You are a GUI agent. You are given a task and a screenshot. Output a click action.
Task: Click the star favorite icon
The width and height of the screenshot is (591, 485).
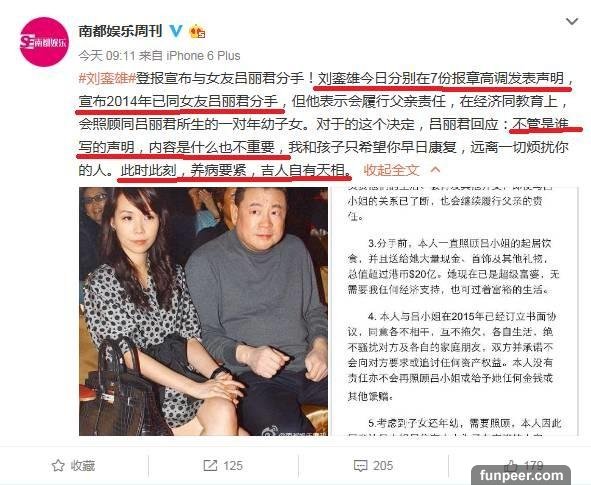[x=58, y=465]
